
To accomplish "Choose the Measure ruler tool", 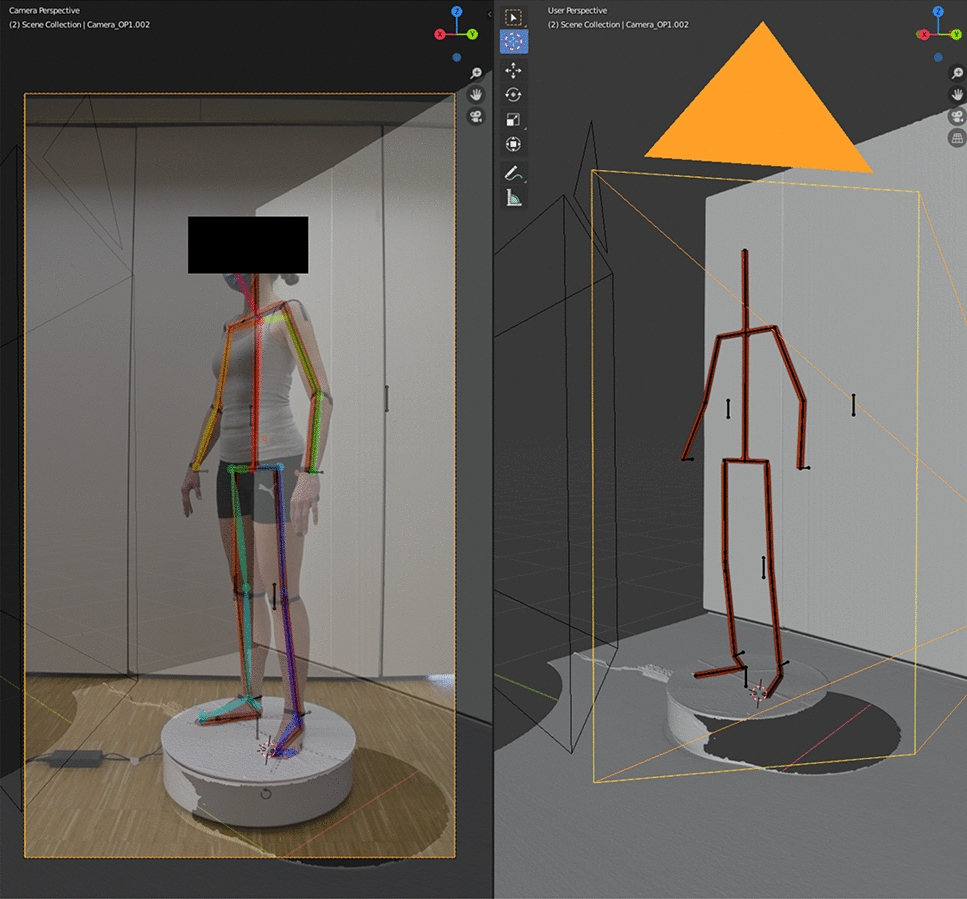I will pyautogui.click(x=513, y=198).
